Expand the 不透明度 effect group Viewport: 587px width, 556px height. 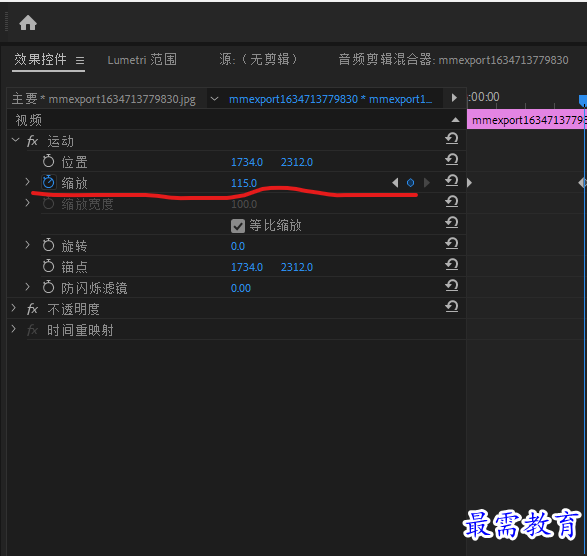tap(13, 308)
